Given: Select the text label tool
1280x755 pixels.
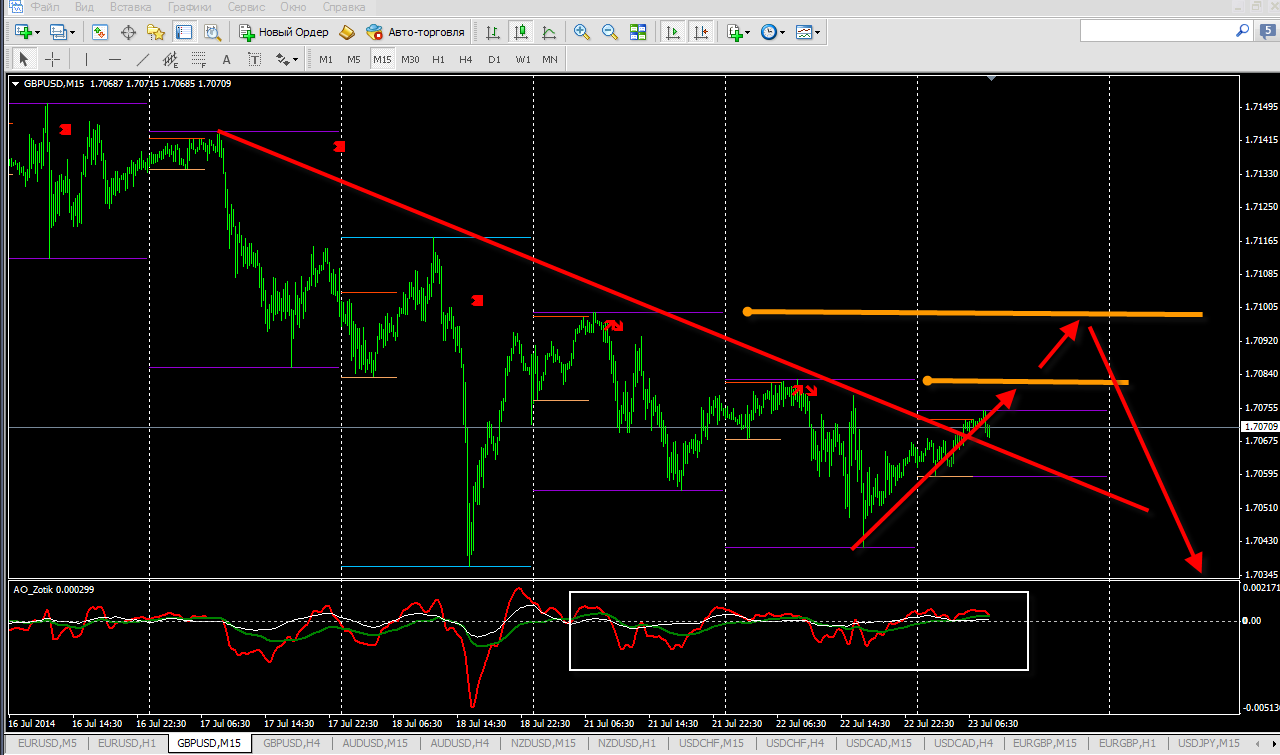Looking at the screenshot, I should pyautogui.click(x=226, y=59).
